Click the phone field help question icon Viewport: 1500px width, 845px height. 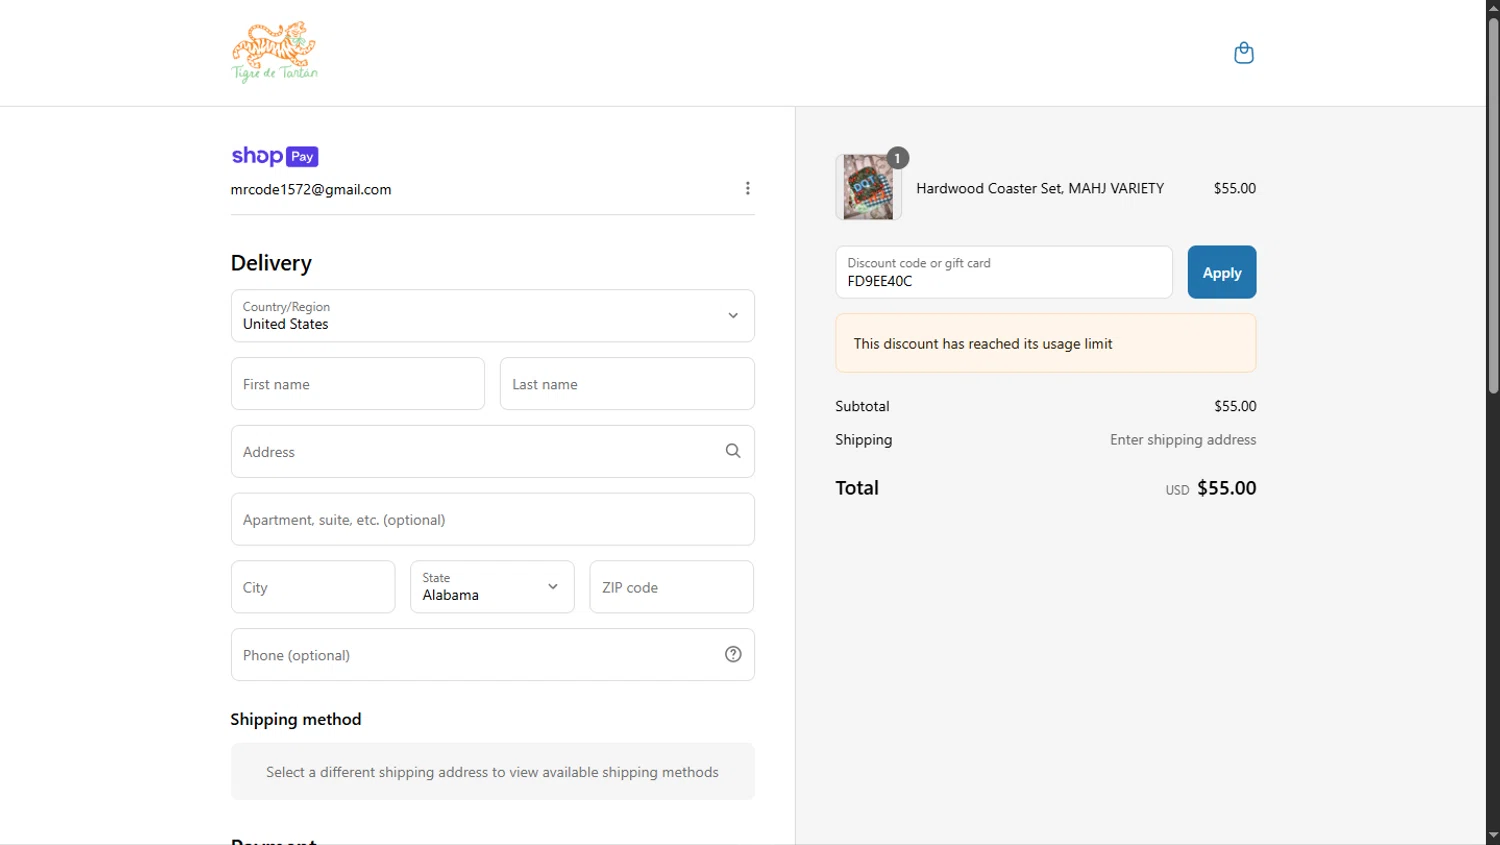(x=733, y=654)
